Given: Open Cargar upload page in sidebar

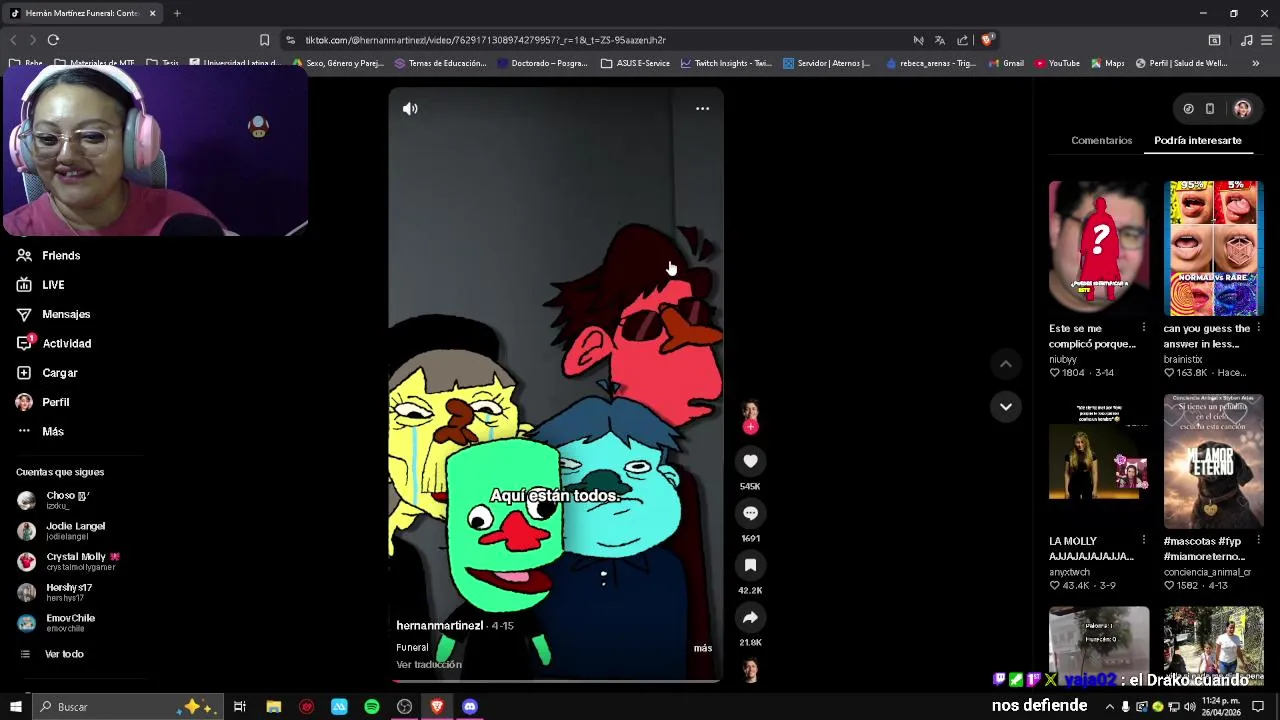Looking at the screenshot, I should point(60,373).
